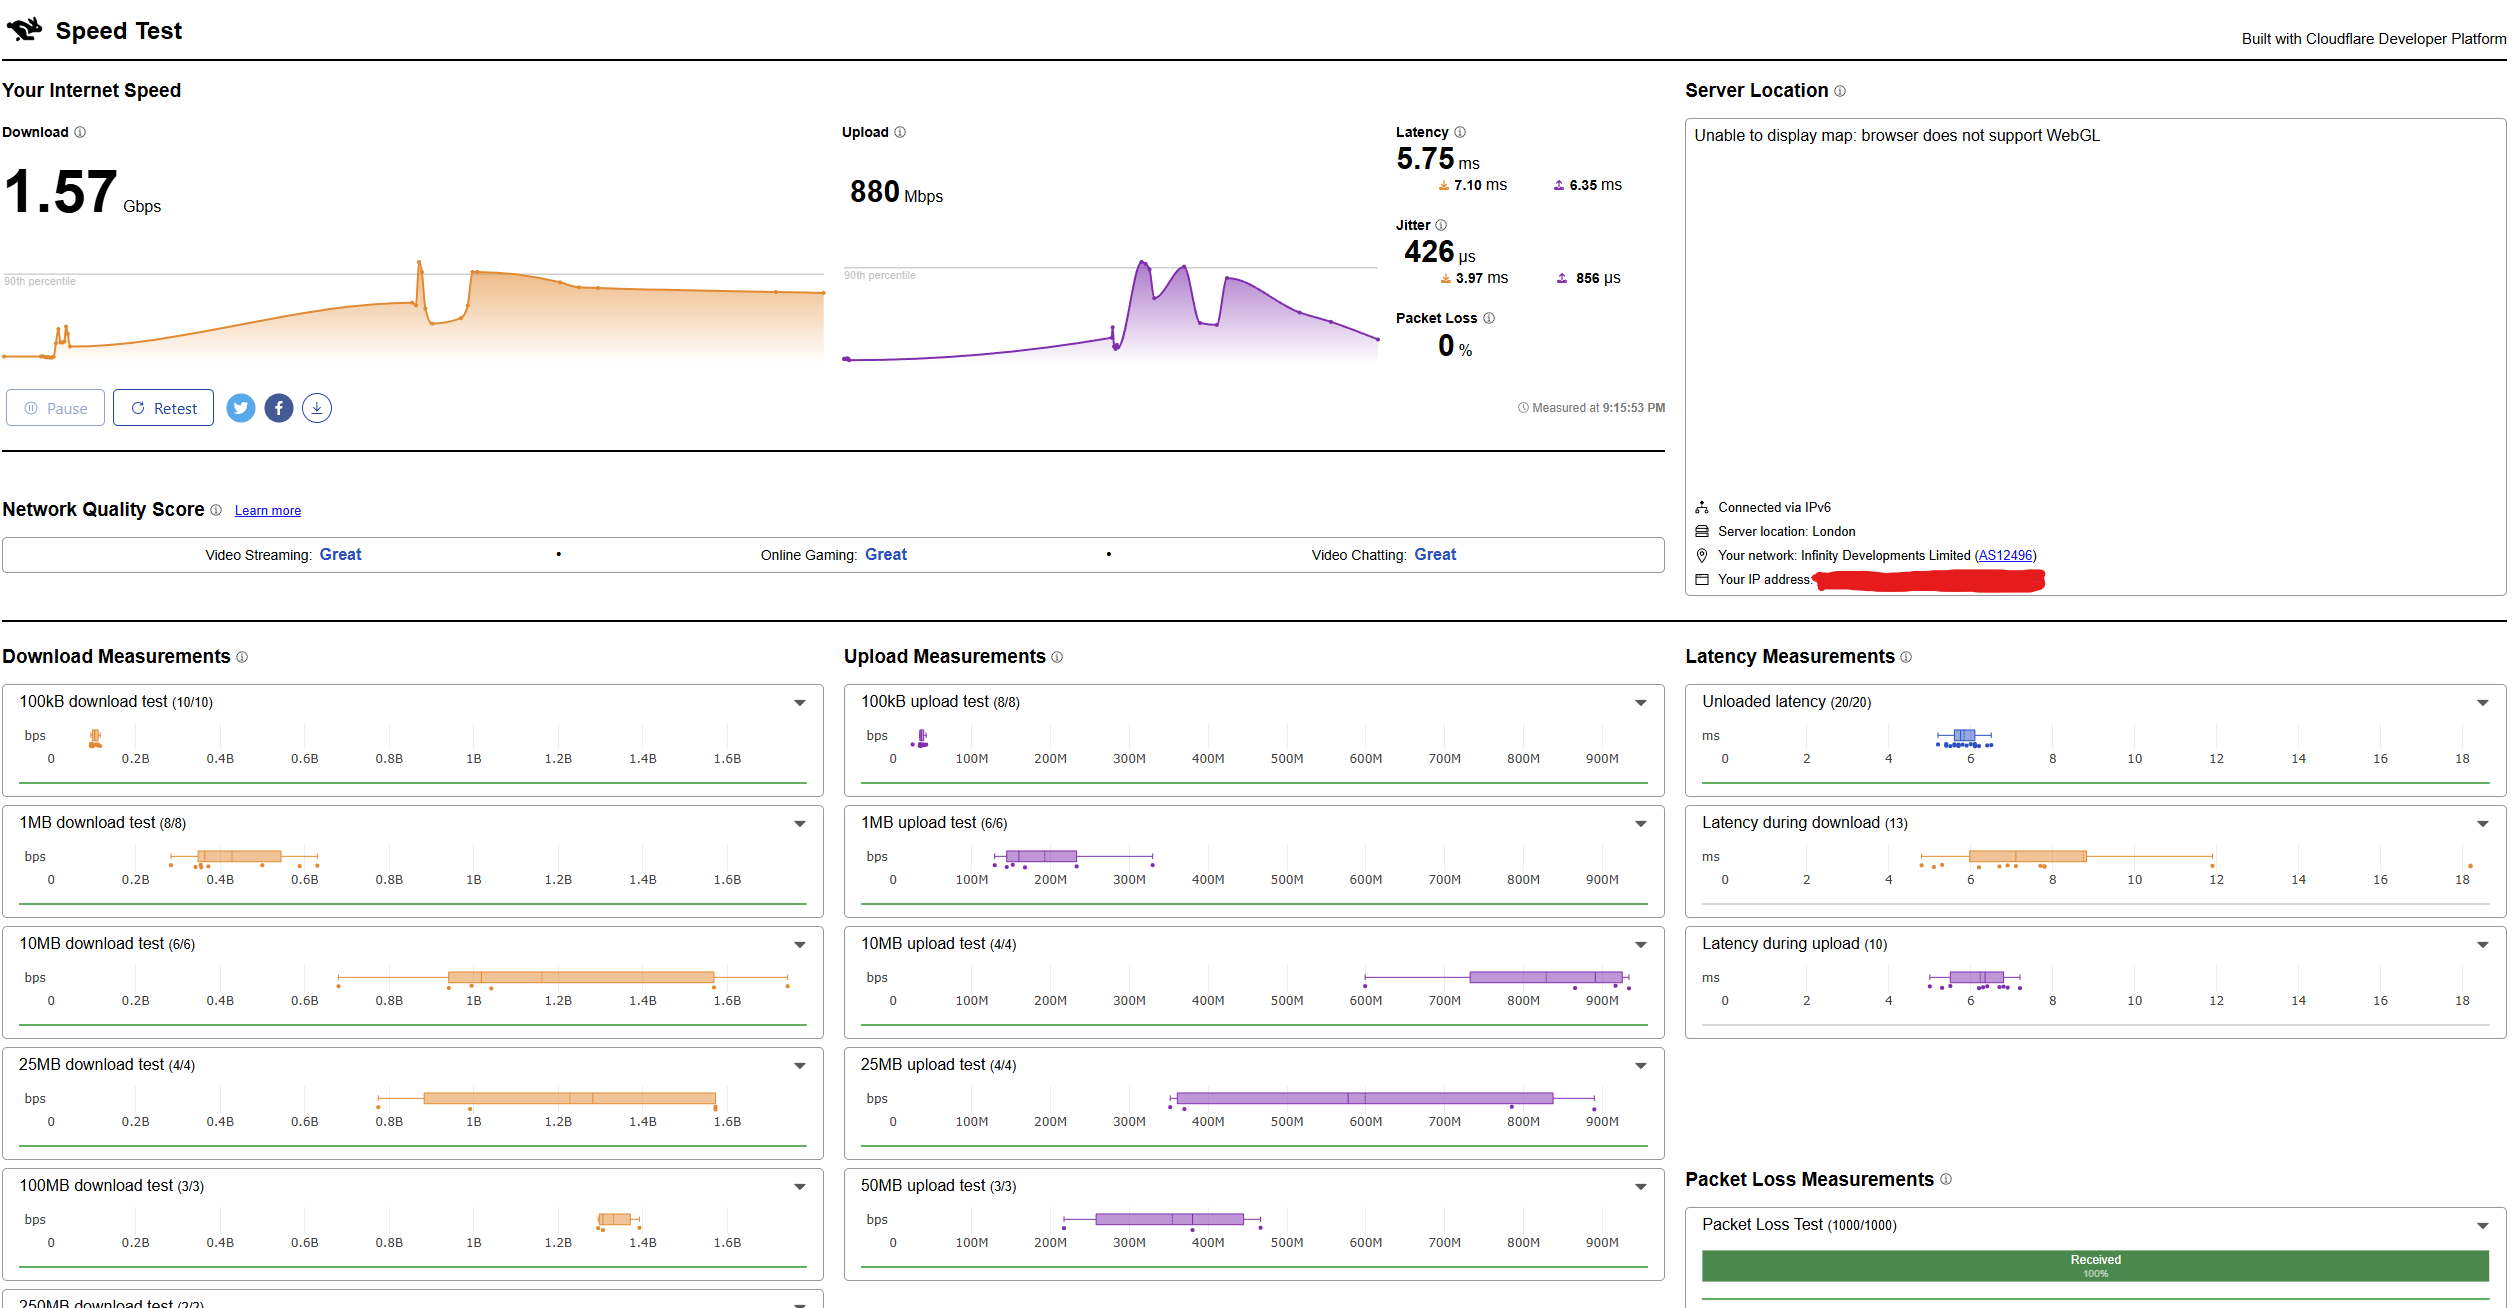This screenshot has width=2512, height=1308.
Task: Share results on Twitter icon
Action: 241,408
